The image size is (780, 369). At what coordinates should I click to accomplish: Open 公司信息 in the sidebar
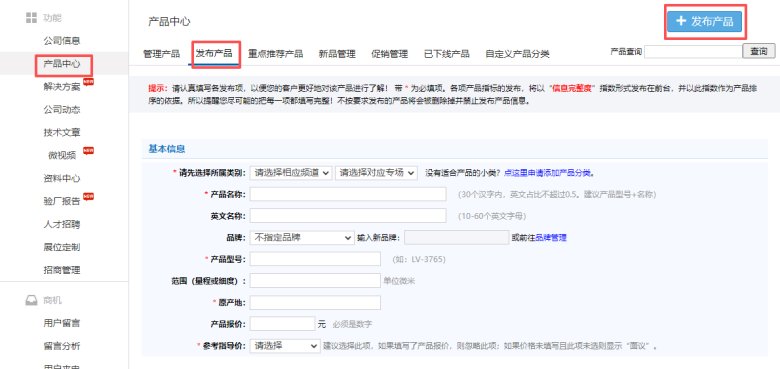[62, 41]
